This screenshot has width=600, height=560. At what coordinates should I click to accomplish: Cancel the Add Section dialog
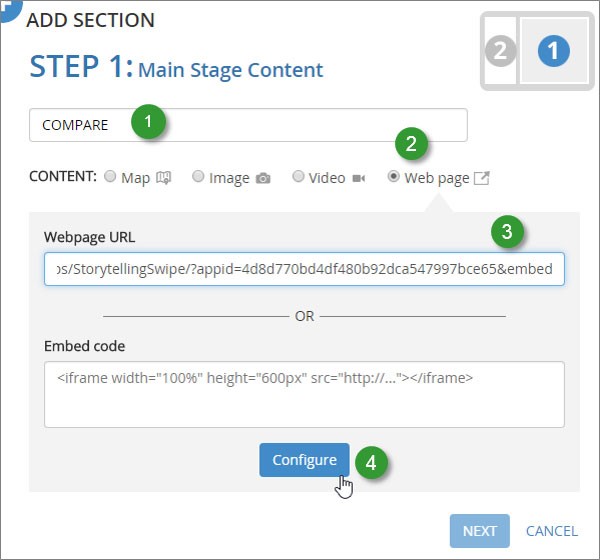pos(551,531)
